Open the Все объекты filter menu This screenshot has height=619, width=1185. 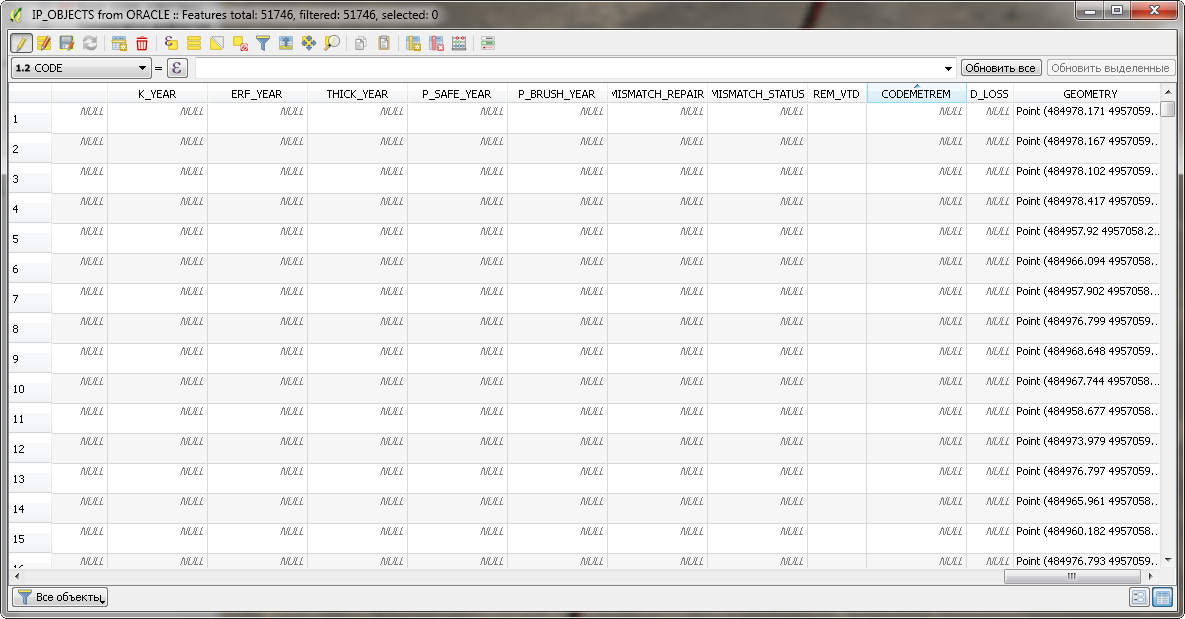[x=60, y=597]
